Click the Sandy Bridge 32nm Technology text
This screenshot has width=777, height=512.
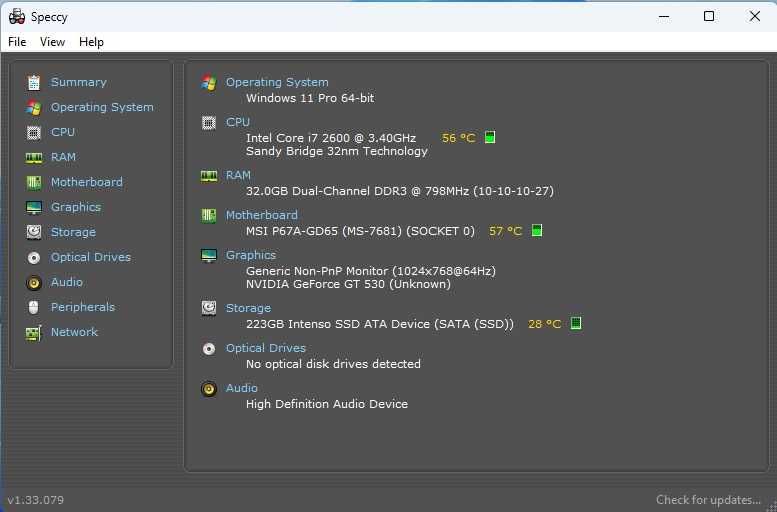click(x=337, y=151)
